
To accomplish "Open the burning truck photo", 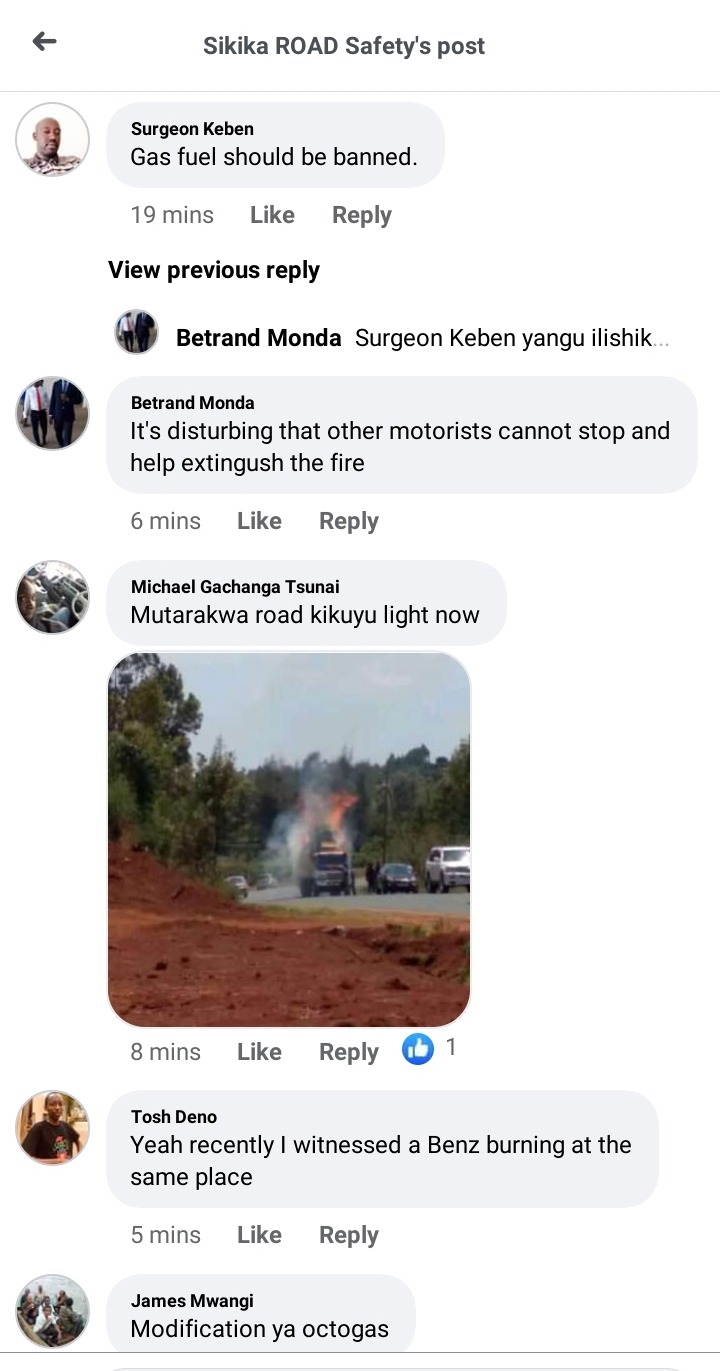I will click(289, 840).
